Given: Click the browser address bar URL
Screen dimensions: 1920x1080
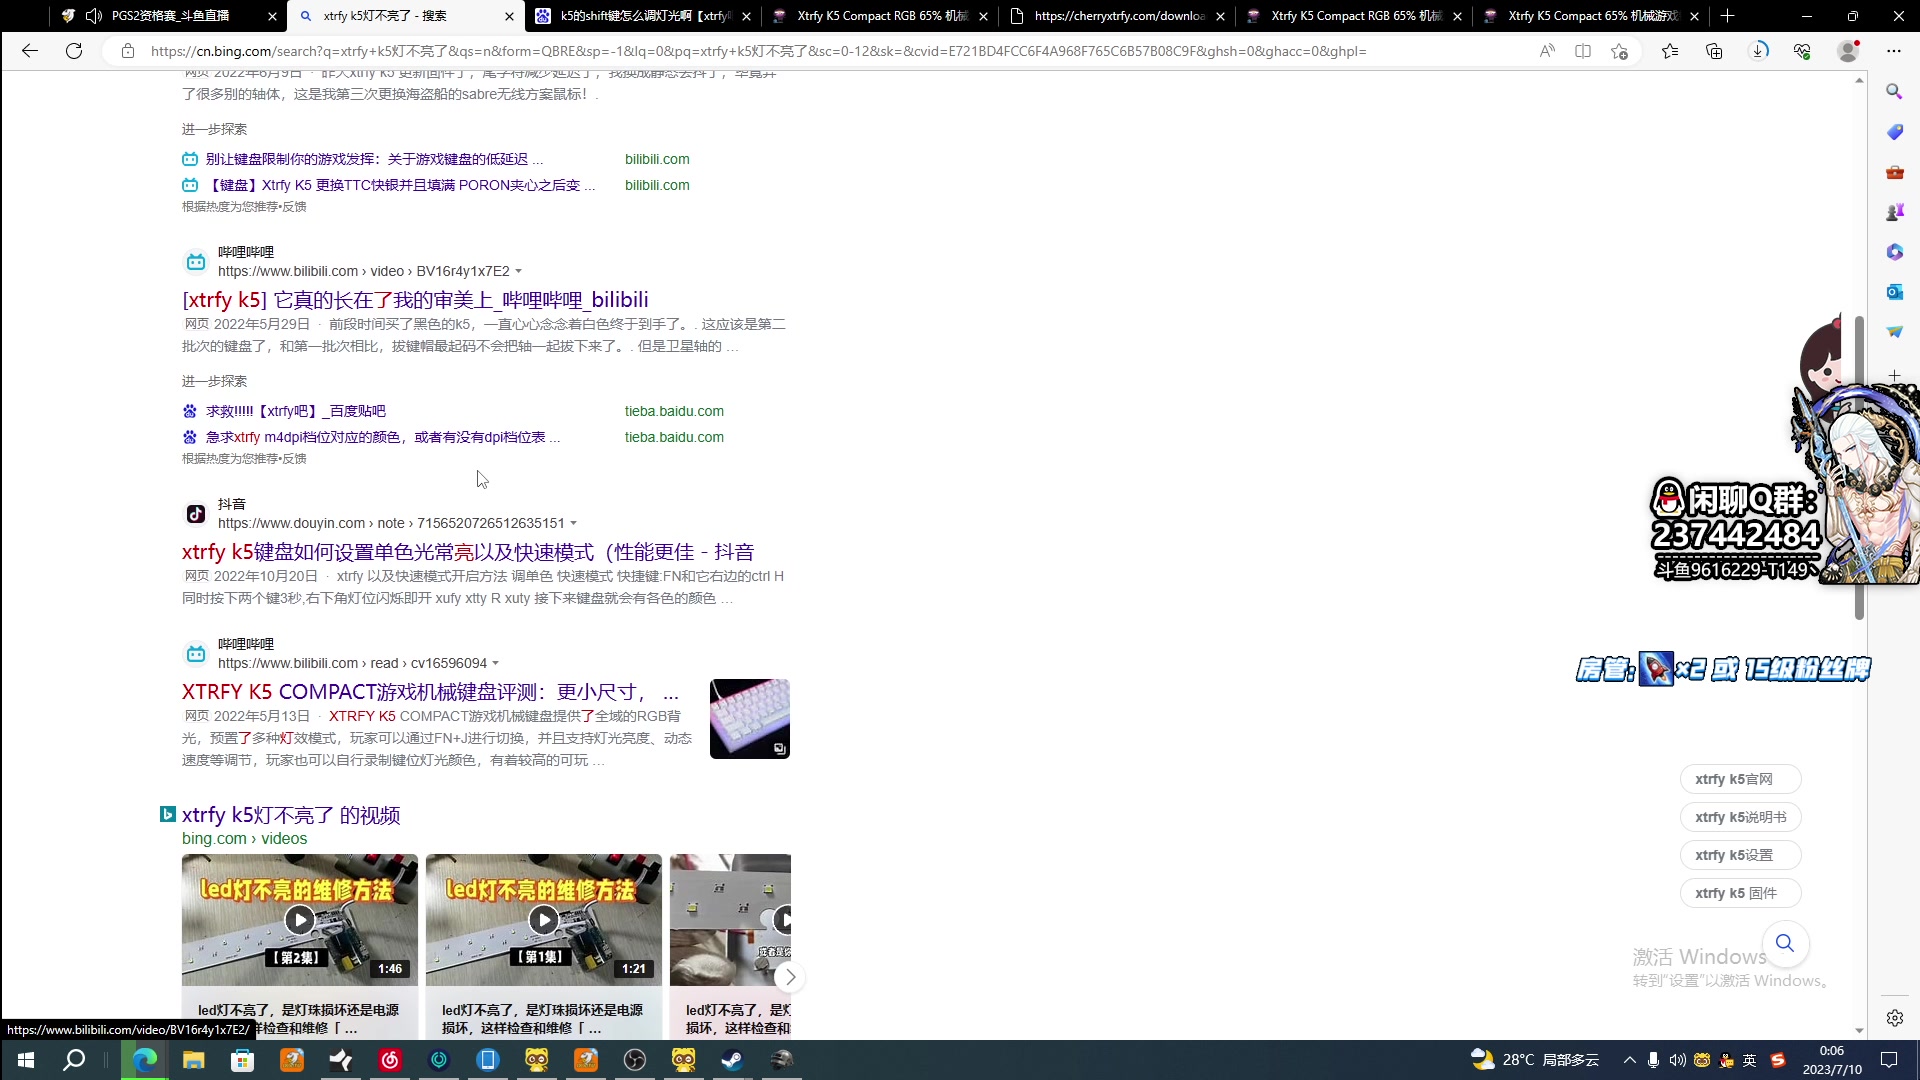Looking at the screenshot, I should coord(758,51).
